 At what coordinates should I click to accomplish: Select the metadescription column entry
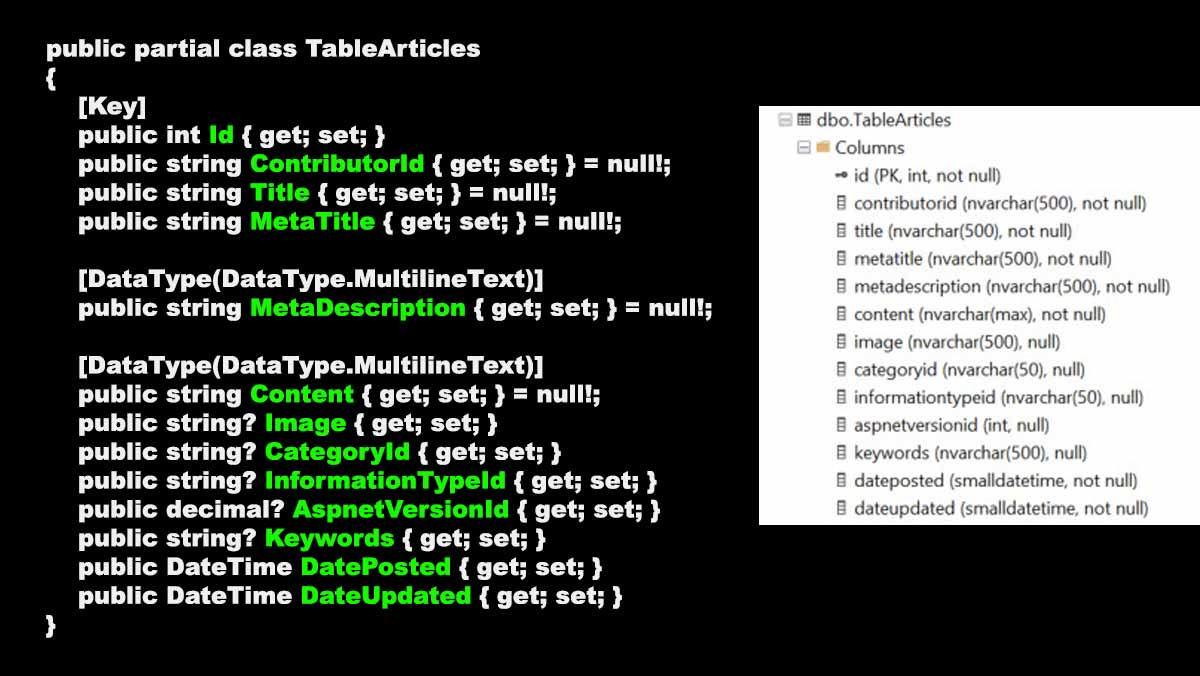click(x=1011, y=287)
